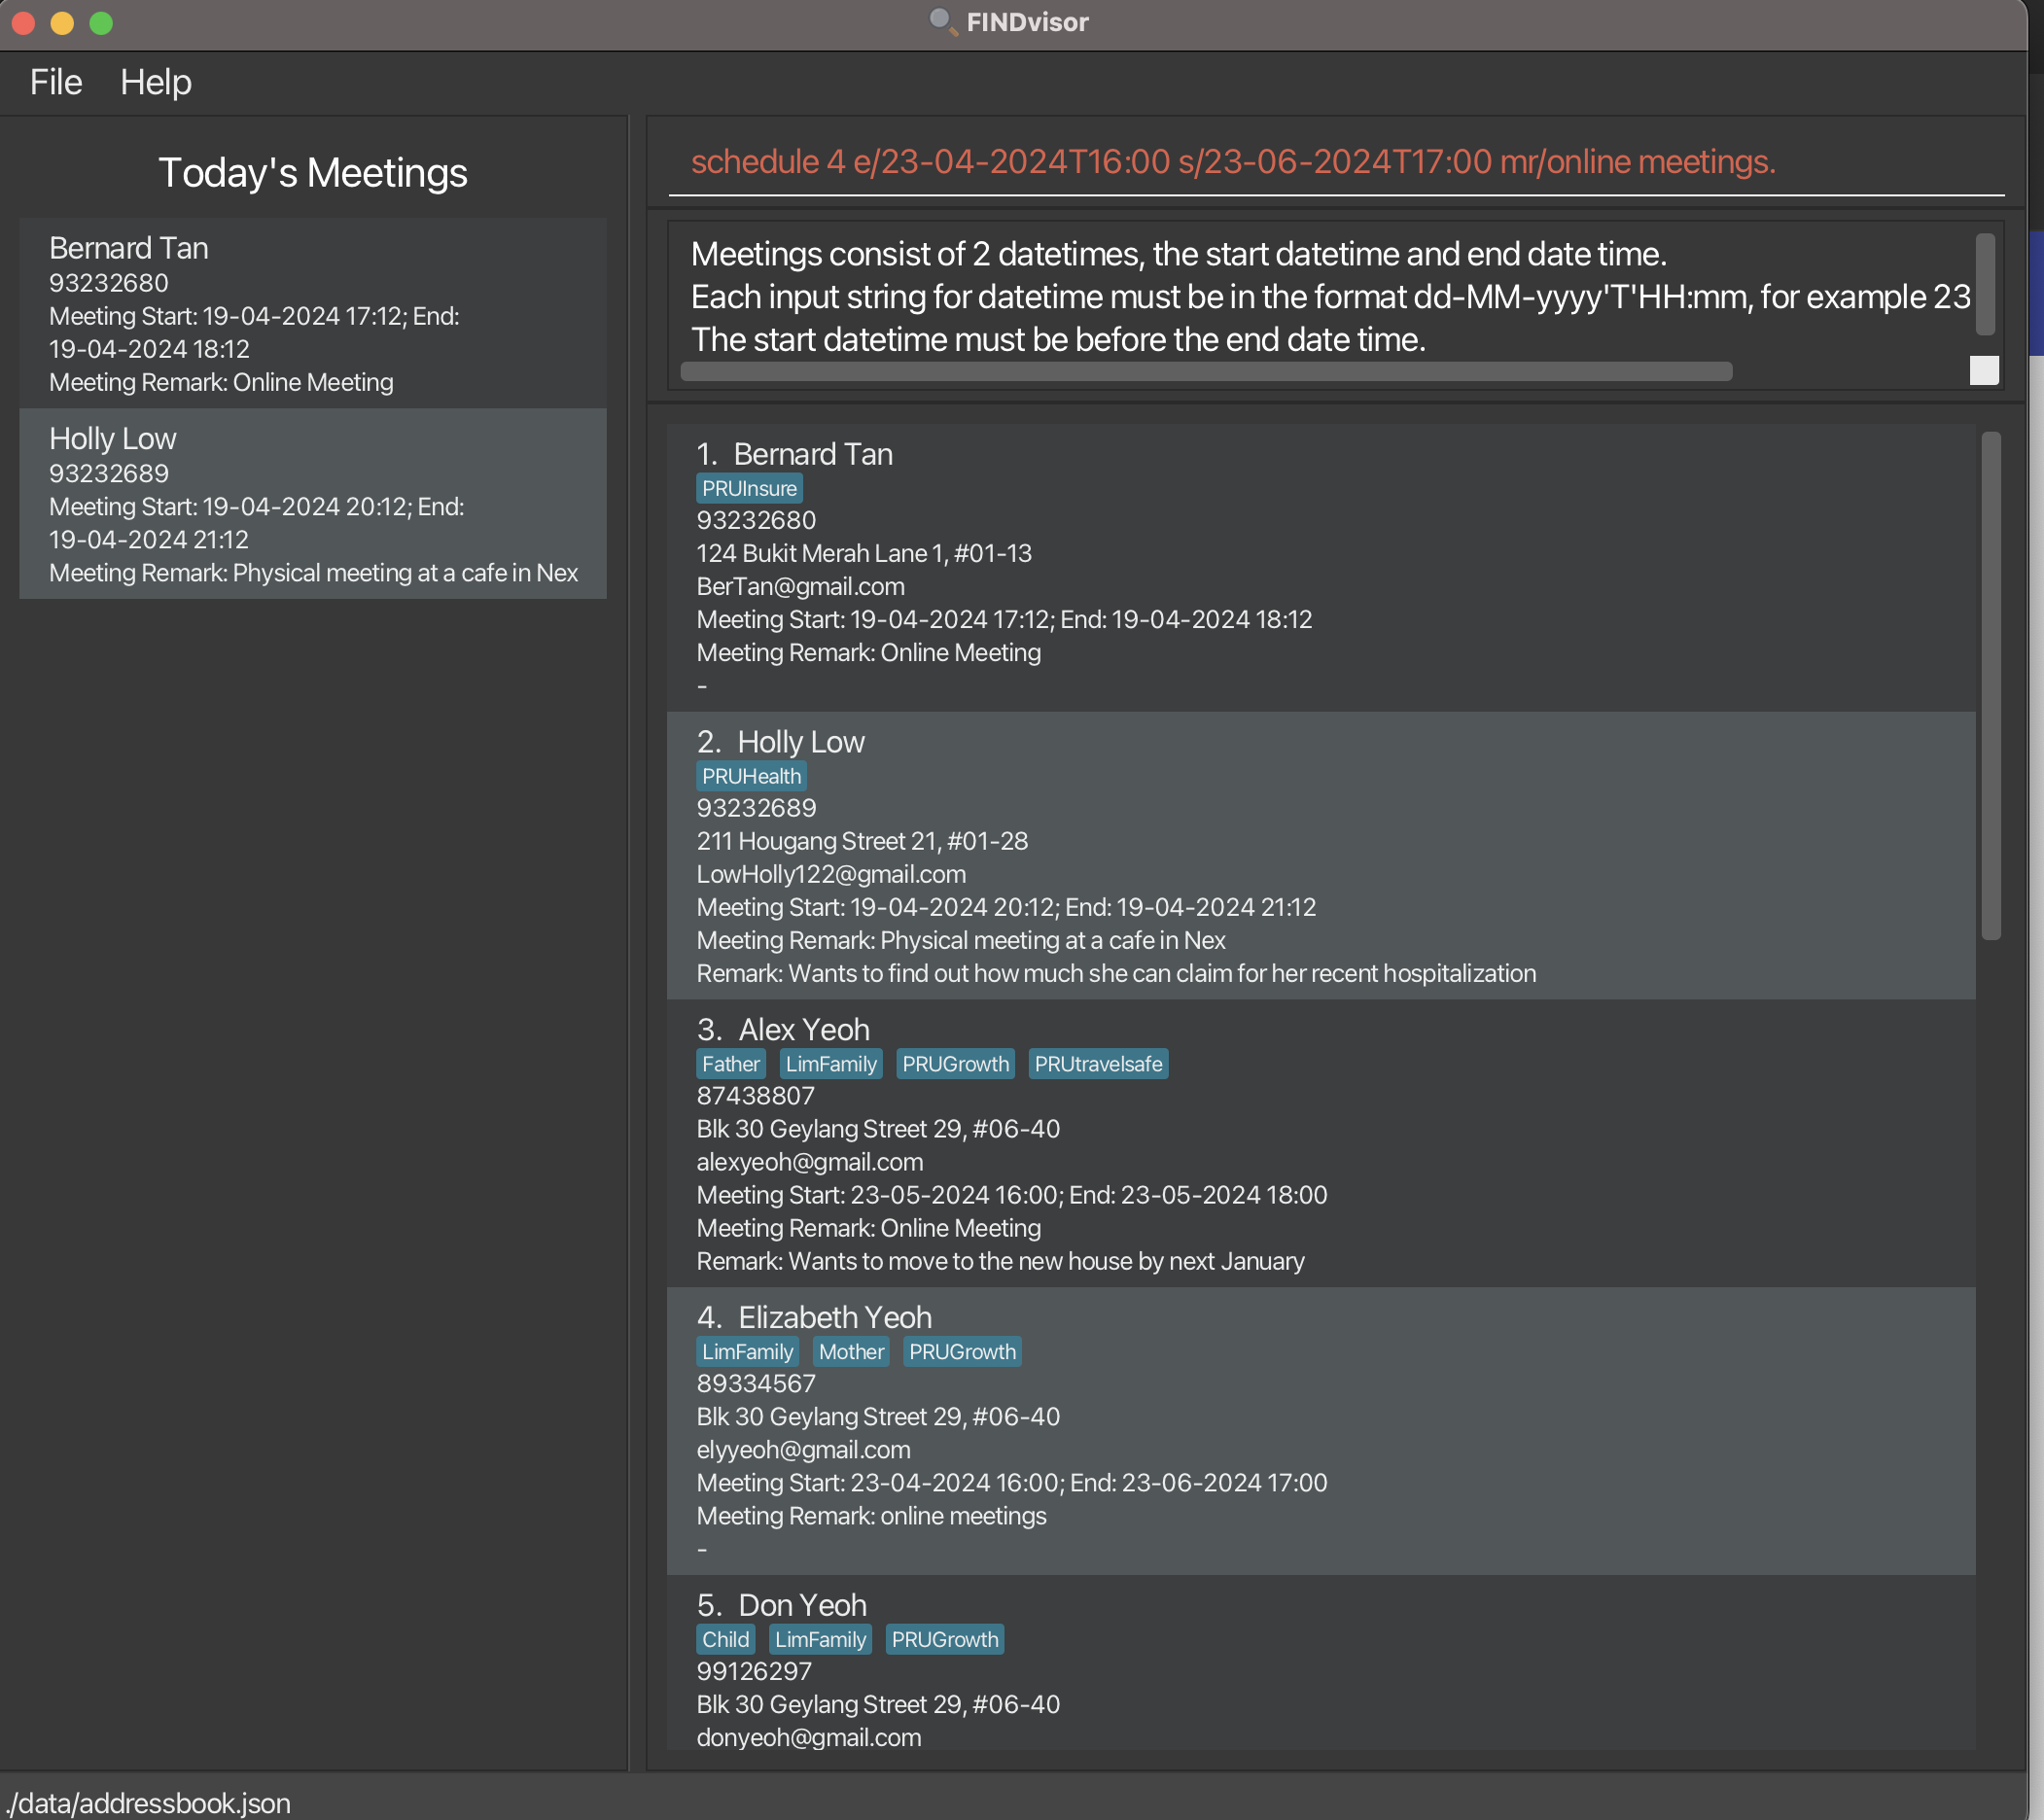Screen dimensions: 2044x1820
Task: Click the green maximize window button
Action: 101,23
